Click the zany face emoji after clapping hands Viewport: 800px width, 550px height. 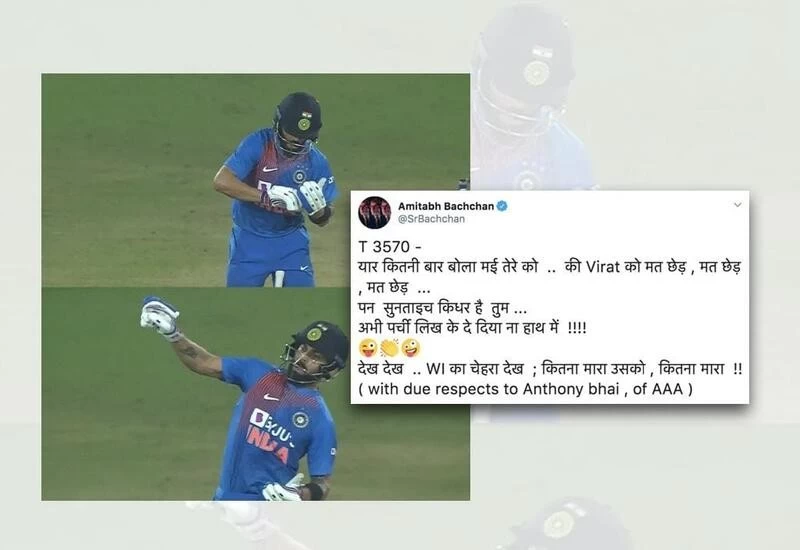(x=411, y=348)
